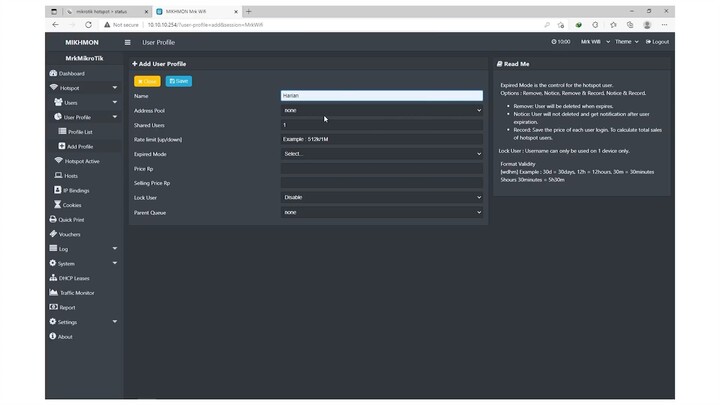Open the Parent Queue dropdown
Image resolution: width=720 pixels, height=405 pixels.
pos(382,212)
